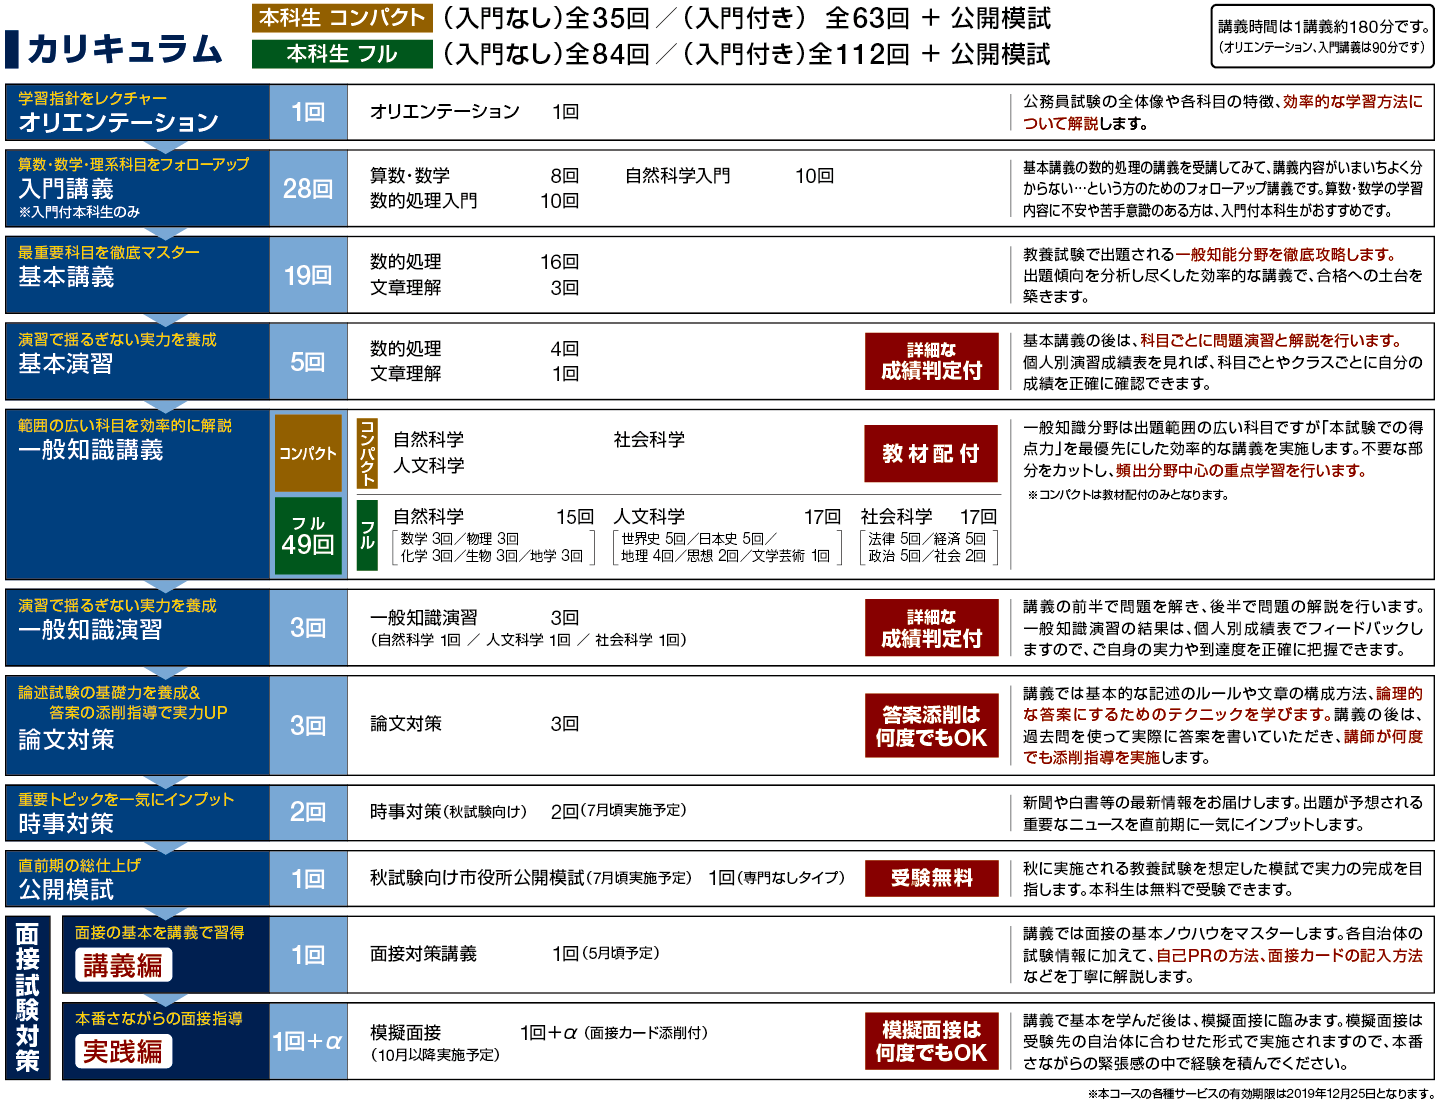
Task: Click the 28回 count box for 入門講義
Action: point(308,189)
